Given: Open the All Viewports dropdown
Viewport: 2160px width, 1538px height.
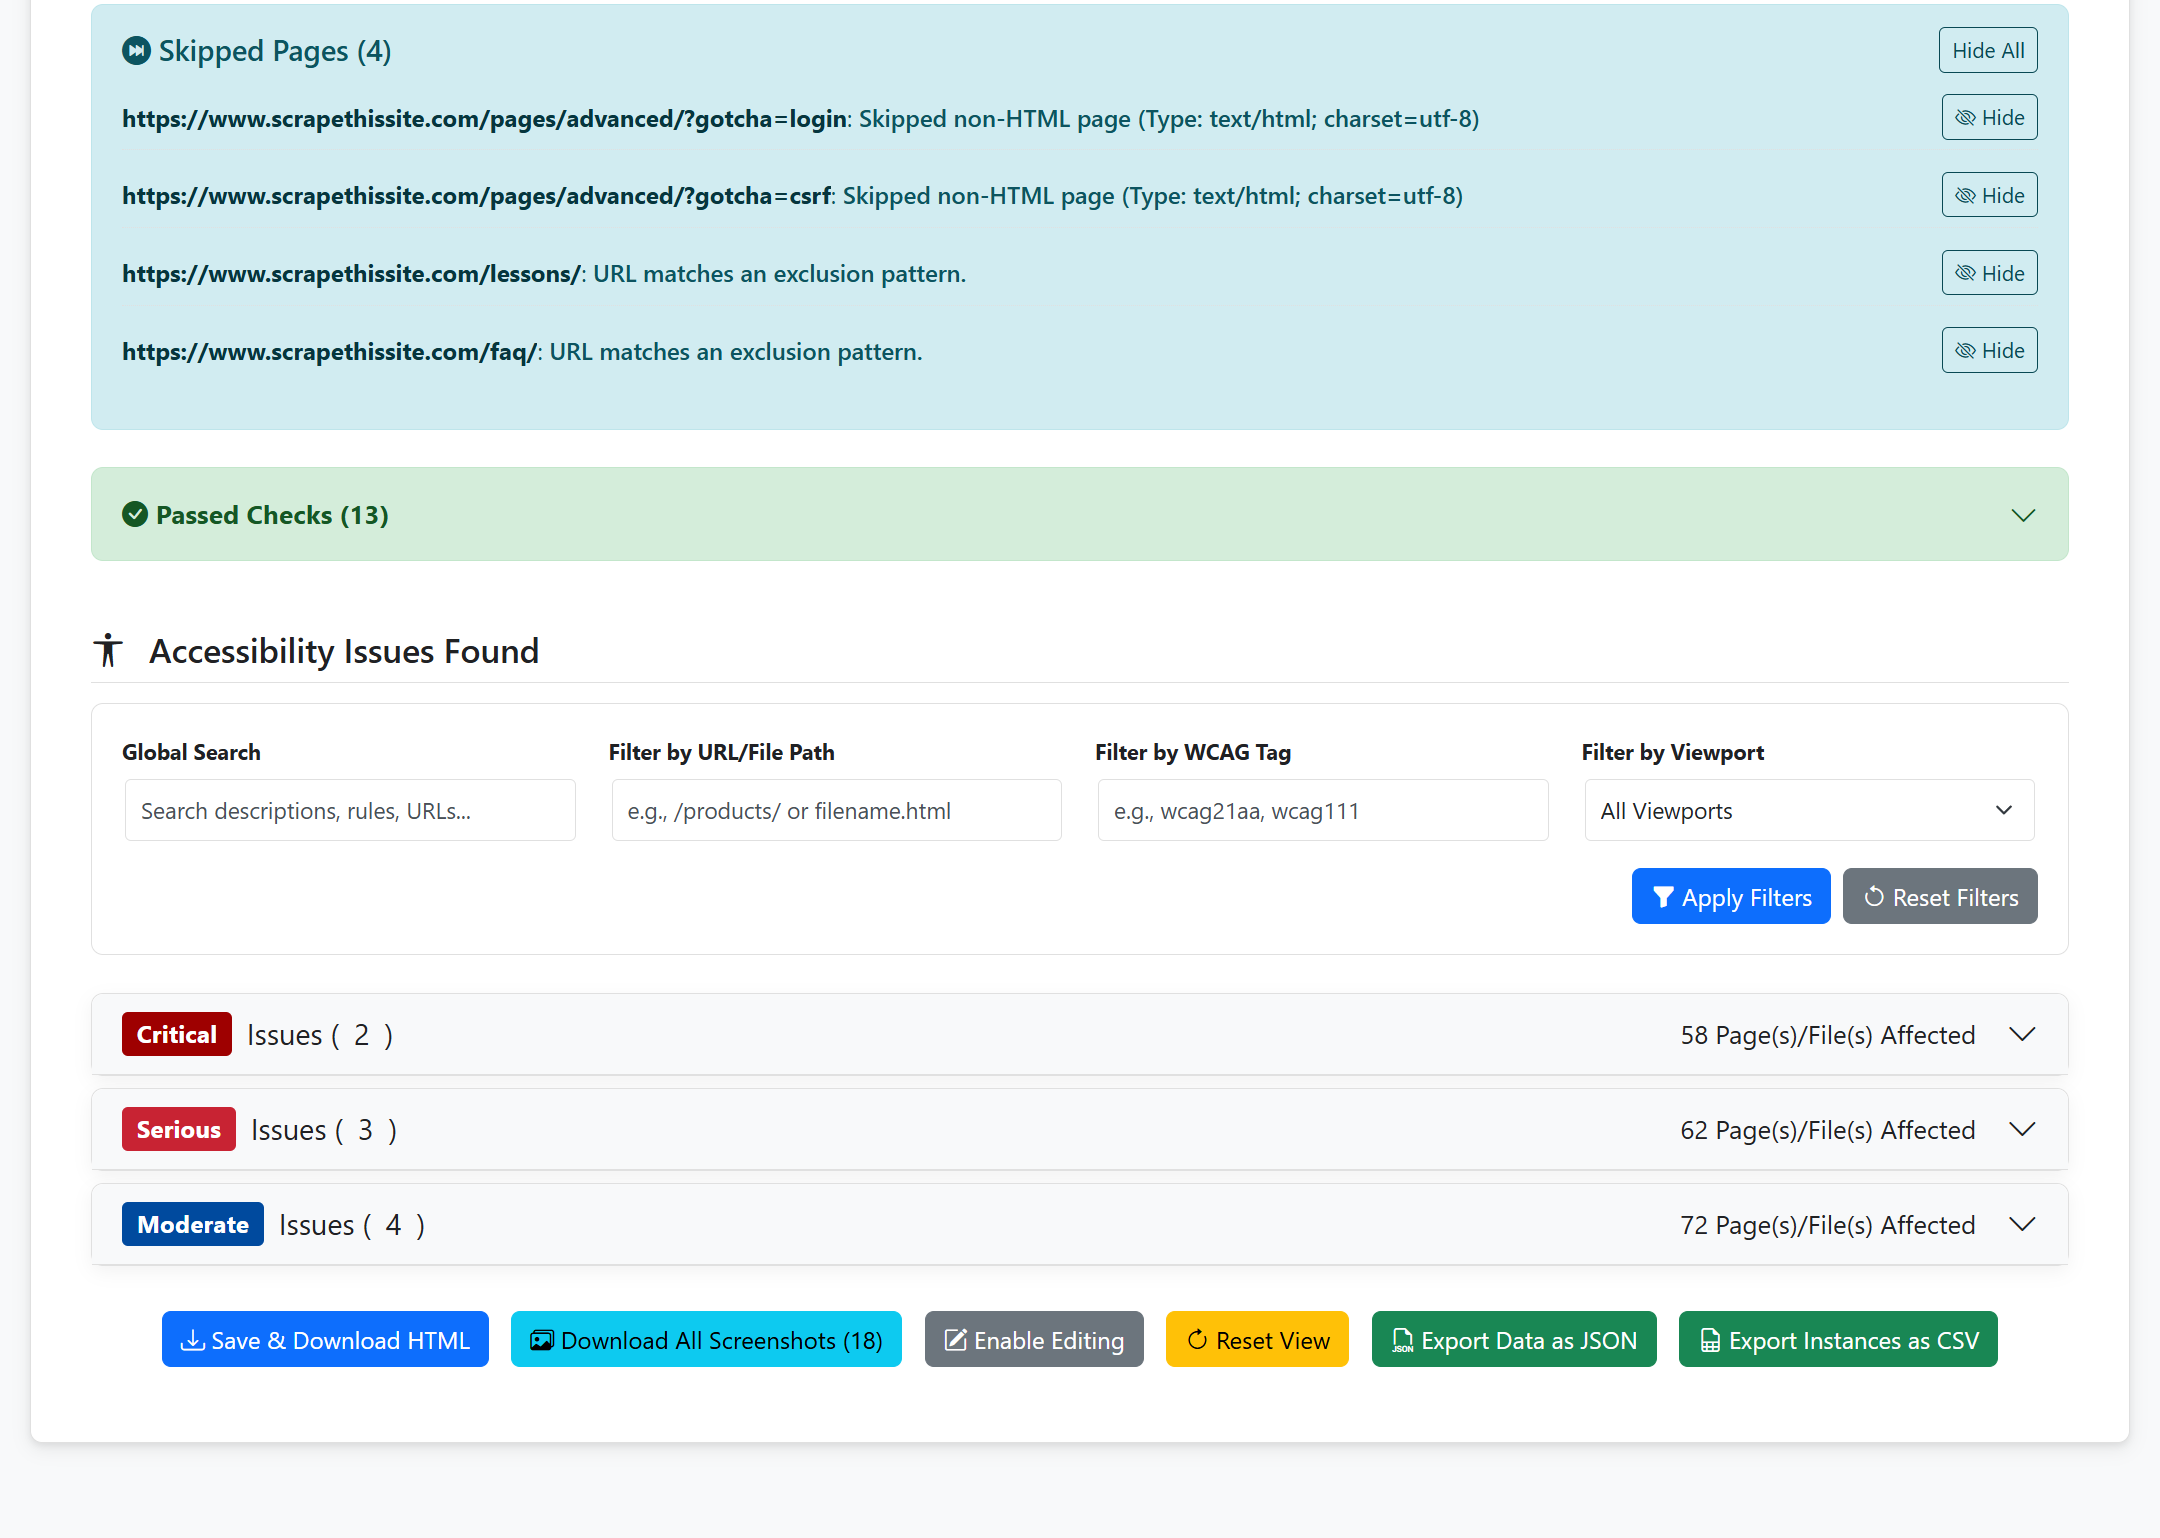Looking at the screenshot, I should (x=1809, y=810).
